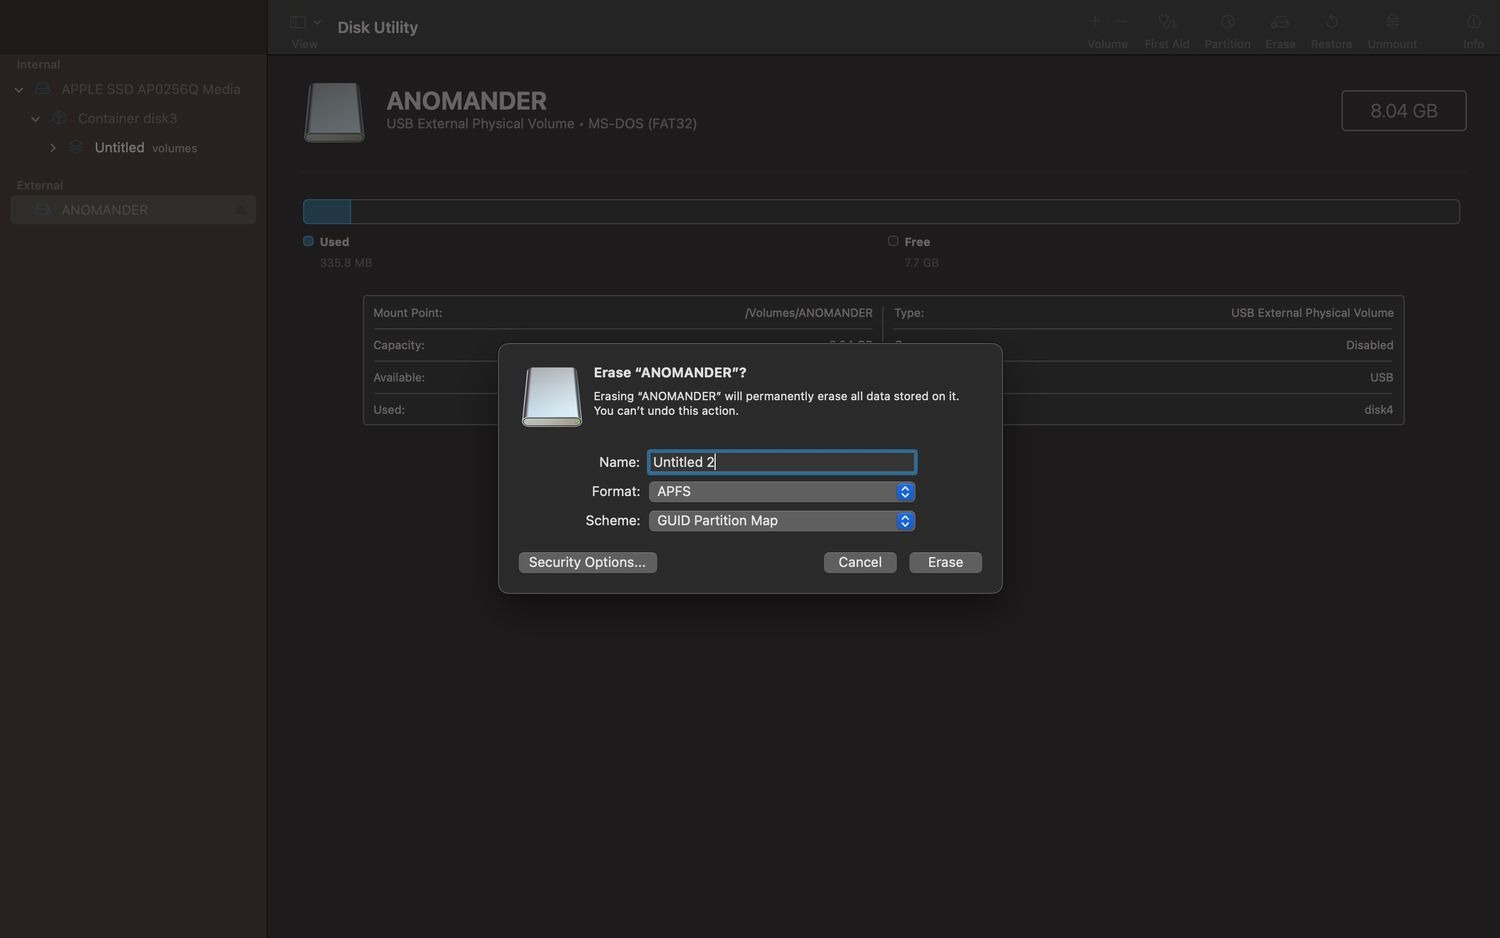Select APPLE SSD AP0256Q Media in sidebar

[150, 89]
